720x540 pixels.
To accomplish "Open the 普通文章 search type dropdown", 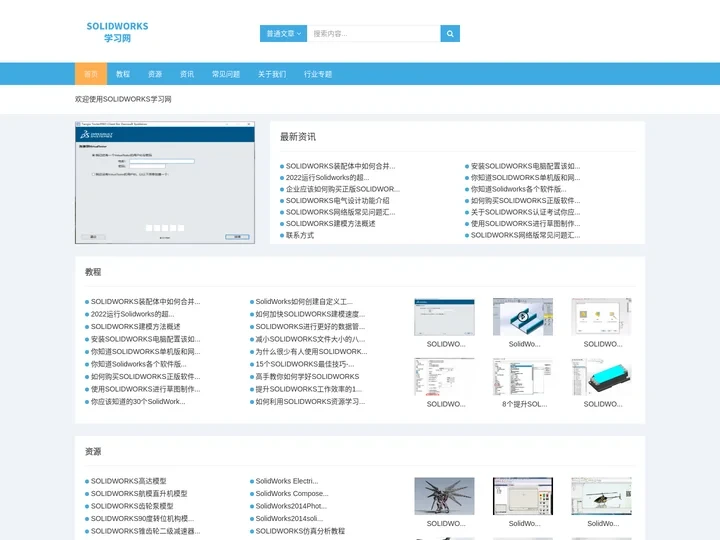I will [283, 34].
